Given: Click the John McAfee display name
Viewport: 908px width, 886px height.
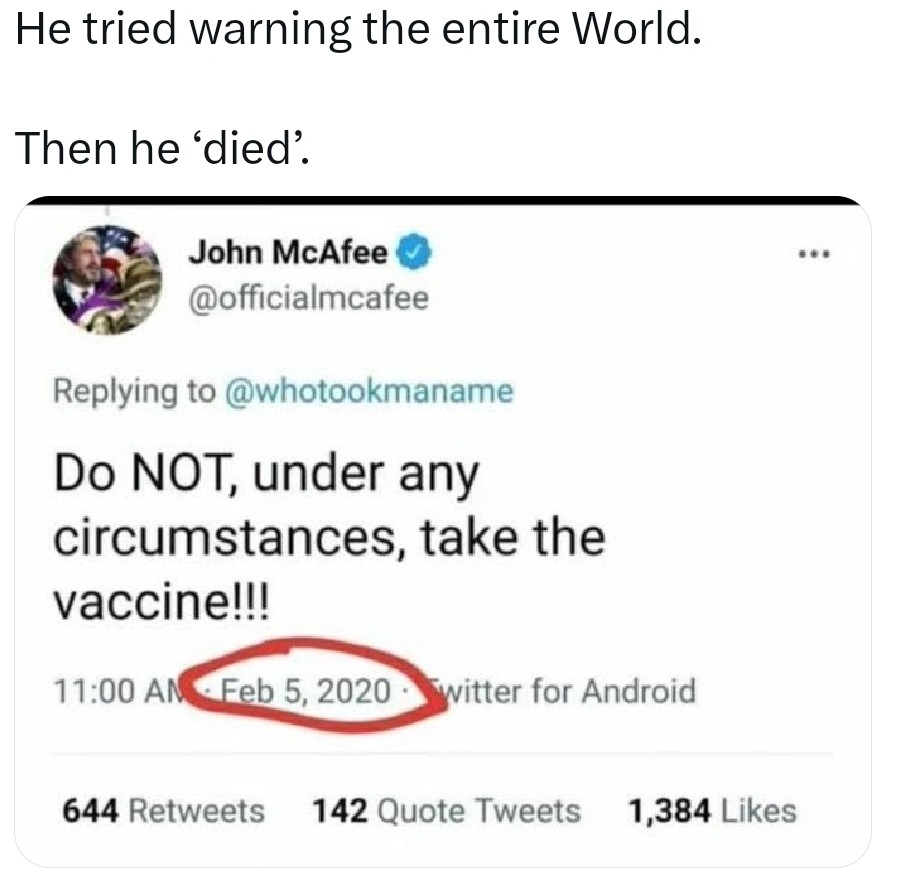Looking at the screenshot, I should click(289, 253).
